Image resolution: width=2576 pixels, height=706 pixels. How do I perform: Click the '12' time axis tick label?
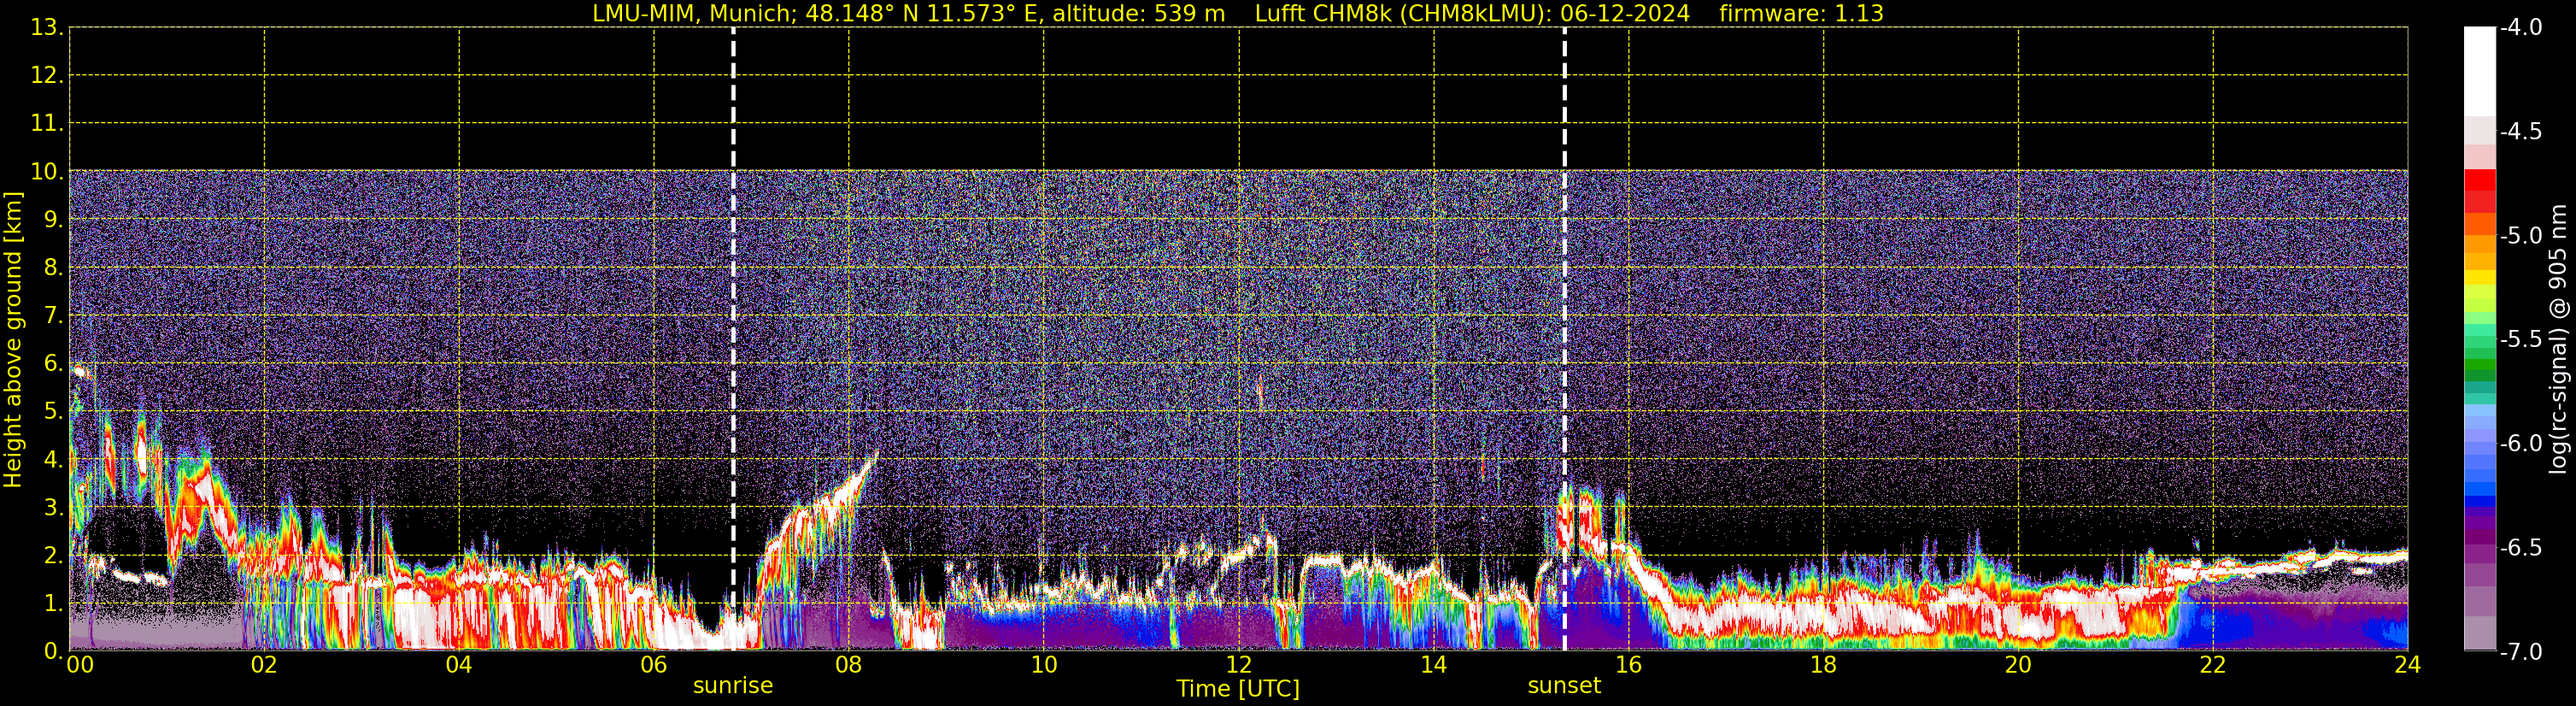(1239, 665)
